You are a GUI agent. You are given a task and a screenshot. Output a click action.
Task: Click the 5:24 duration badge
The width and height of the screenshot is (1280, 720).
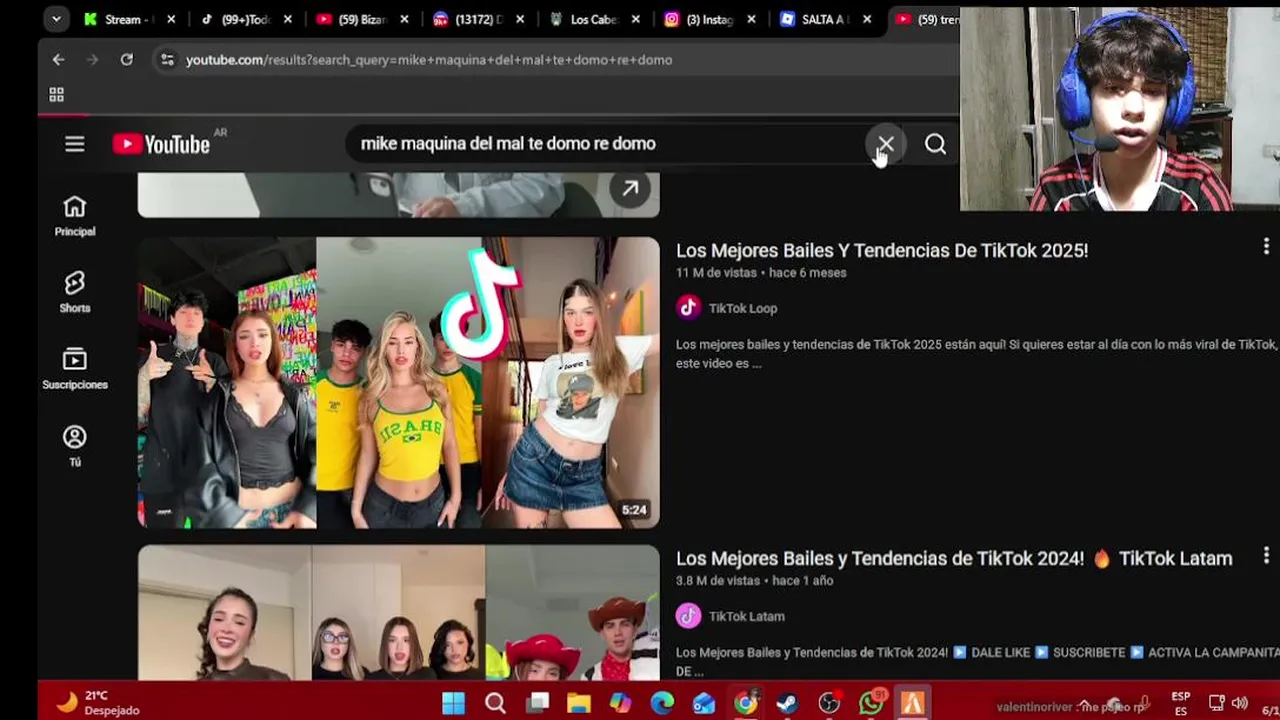tap(634, 510)
